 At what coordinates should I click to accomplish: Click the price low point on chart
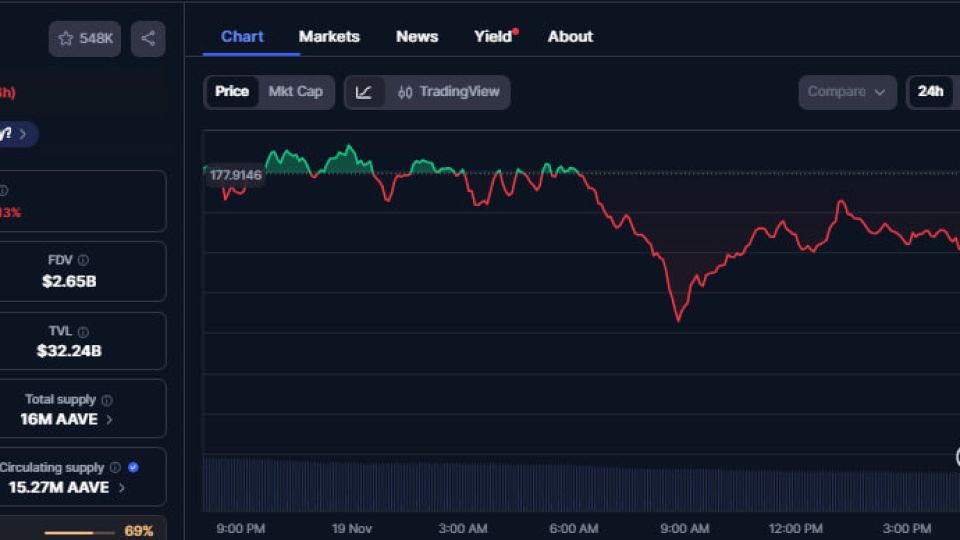point(678,320)
